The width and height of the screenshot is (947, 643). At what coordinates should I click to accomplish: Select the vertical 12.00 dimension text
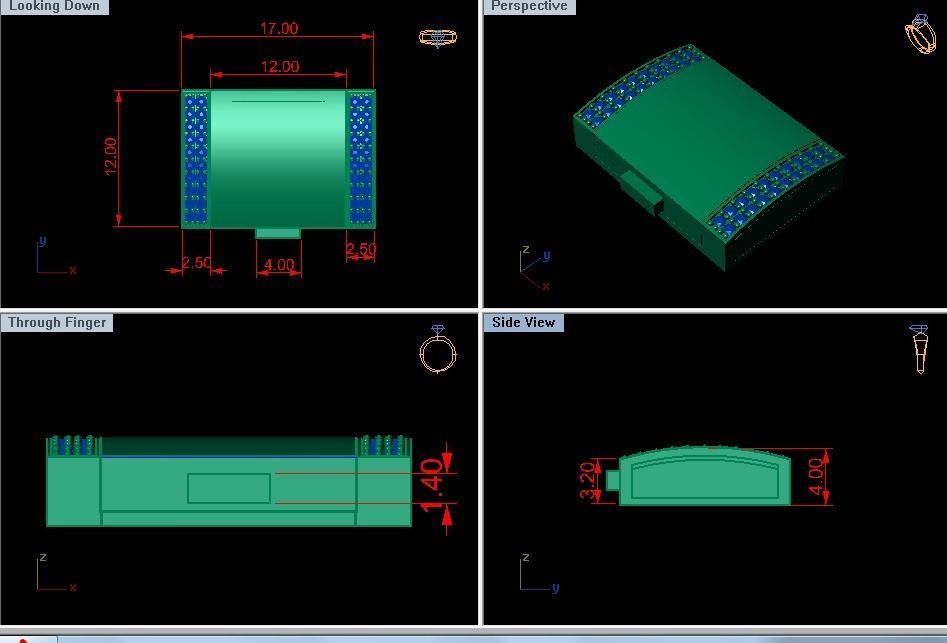pyautogui.click(x=111, y=156)
